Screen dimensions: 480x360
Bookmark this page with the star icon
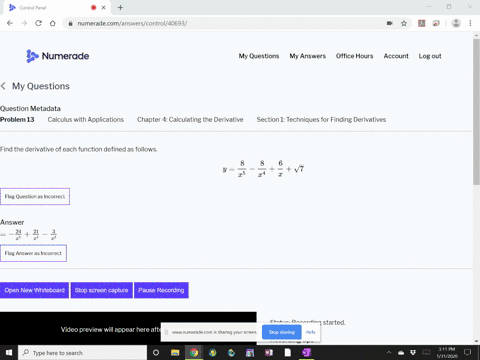(x=404, y=23)
